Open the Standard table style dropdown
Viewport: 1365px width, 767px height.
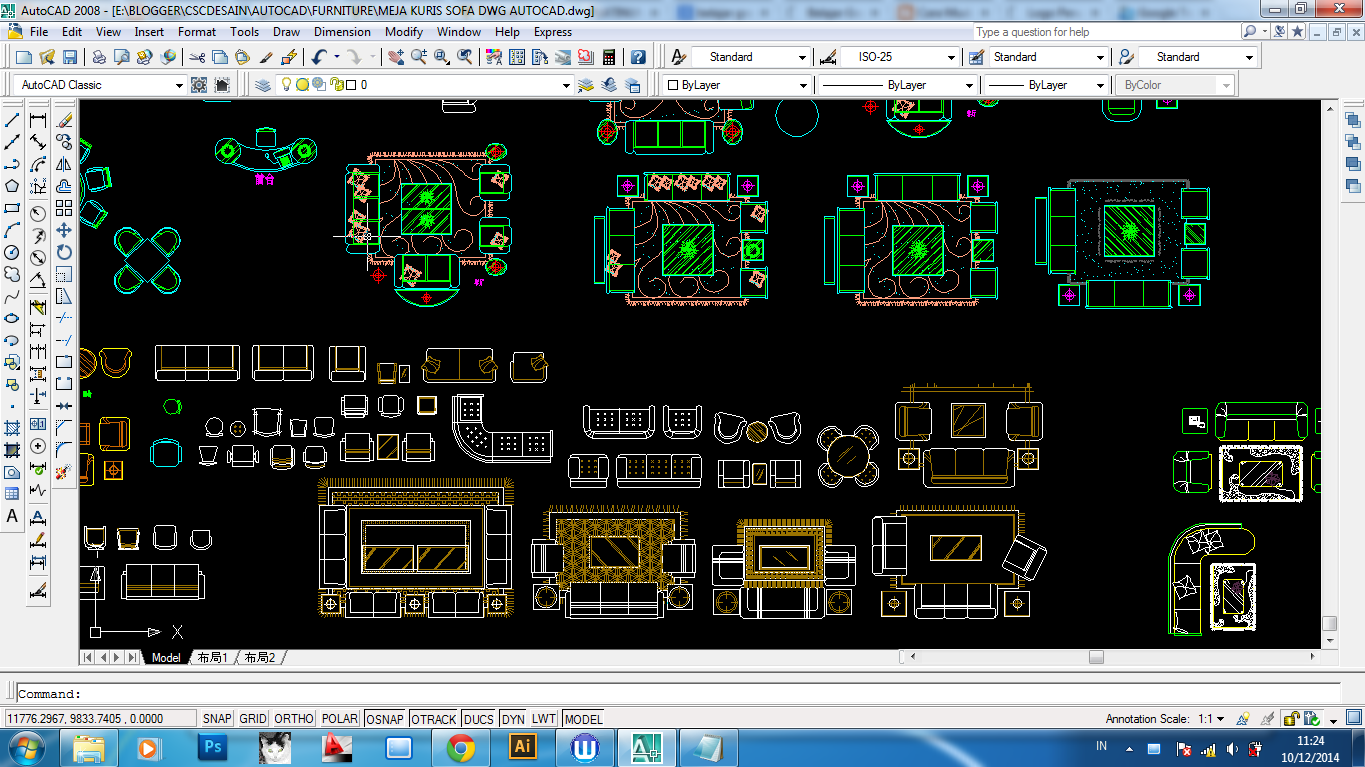pos(1100,57)
